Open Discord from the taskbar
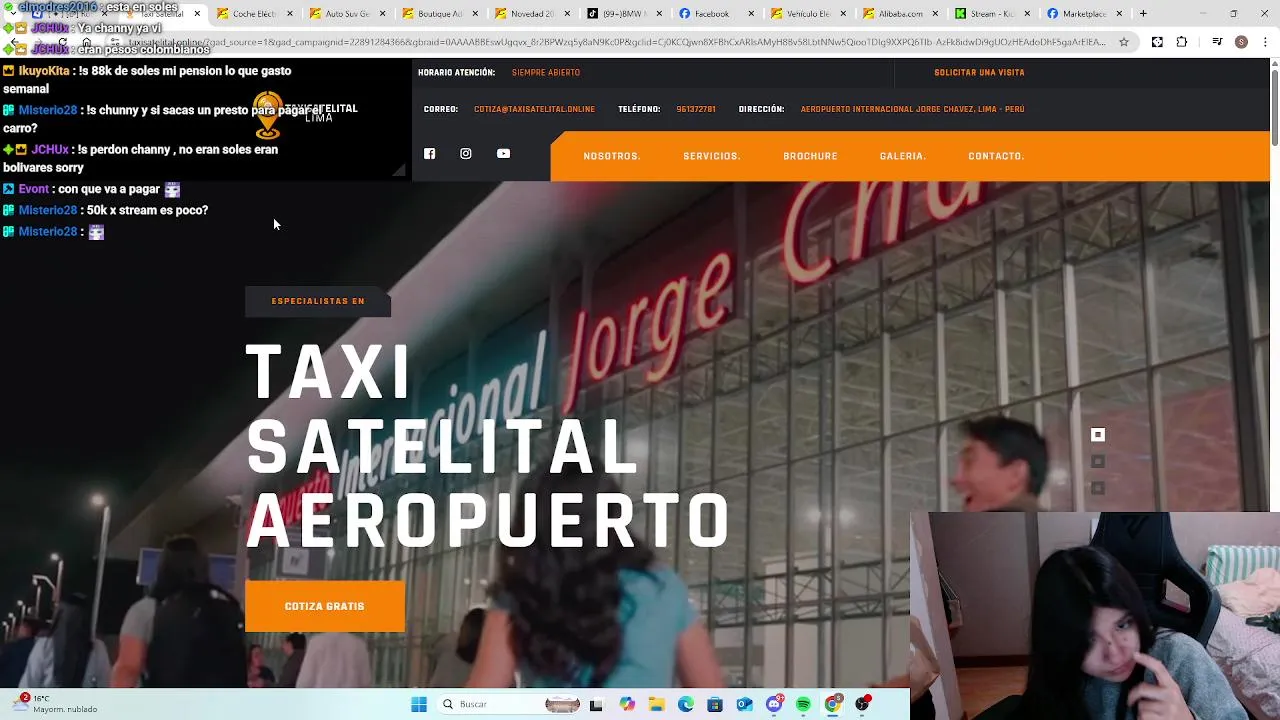Viewport: 1280px width, 720px height. [x=774, y=704]
